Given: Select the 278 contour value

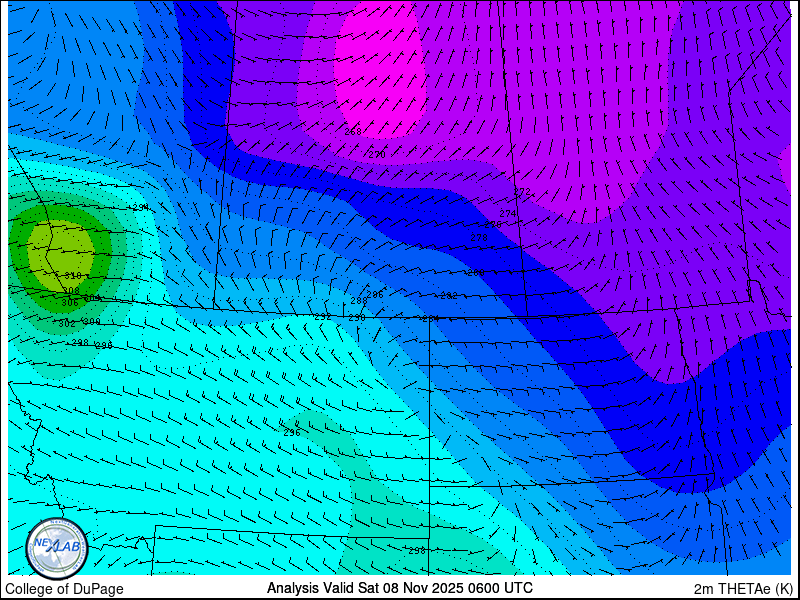Looking at the screenshot, I should coord(479,238).
